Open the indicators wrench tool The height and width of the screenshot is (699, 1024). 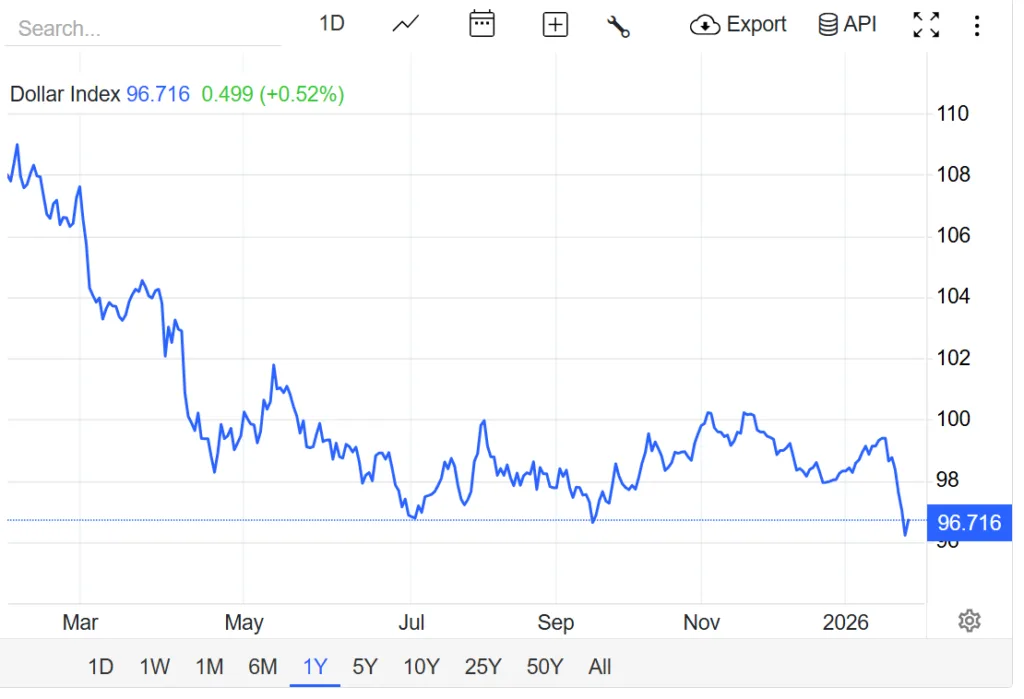[620, 27]
